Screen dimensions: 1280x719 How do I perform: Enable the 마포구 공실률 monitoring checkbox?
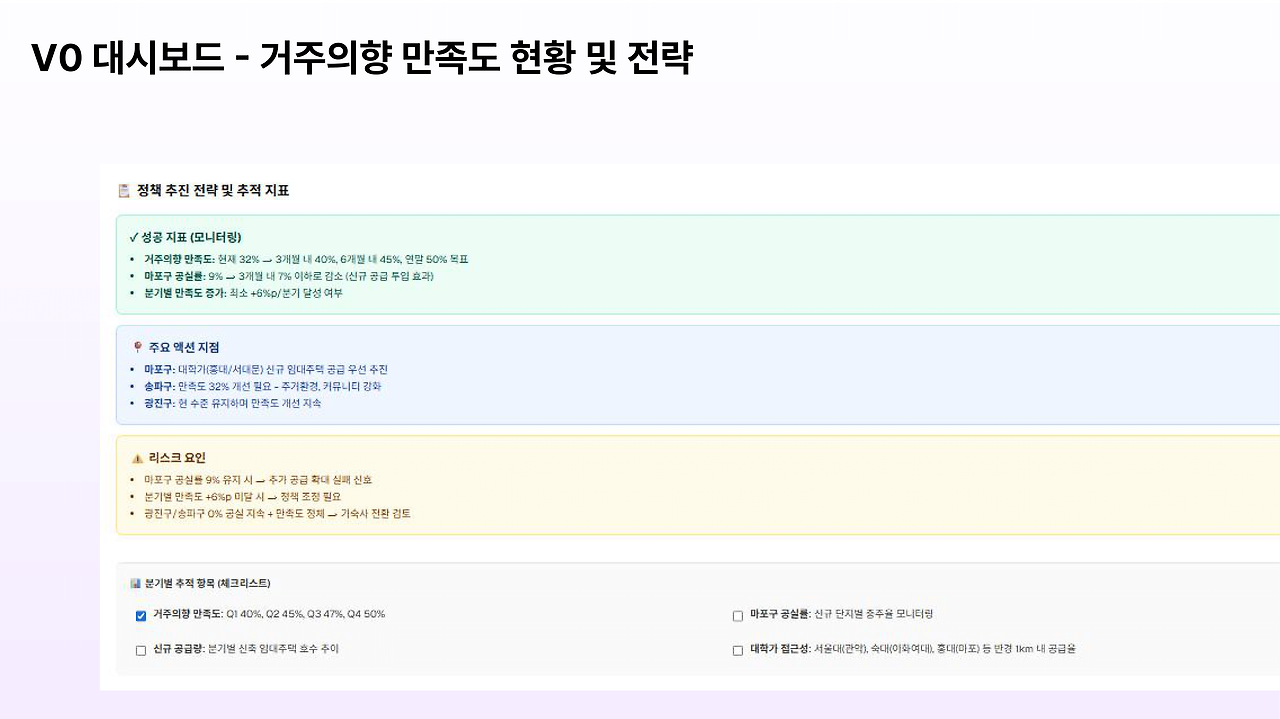click(737, 616)
